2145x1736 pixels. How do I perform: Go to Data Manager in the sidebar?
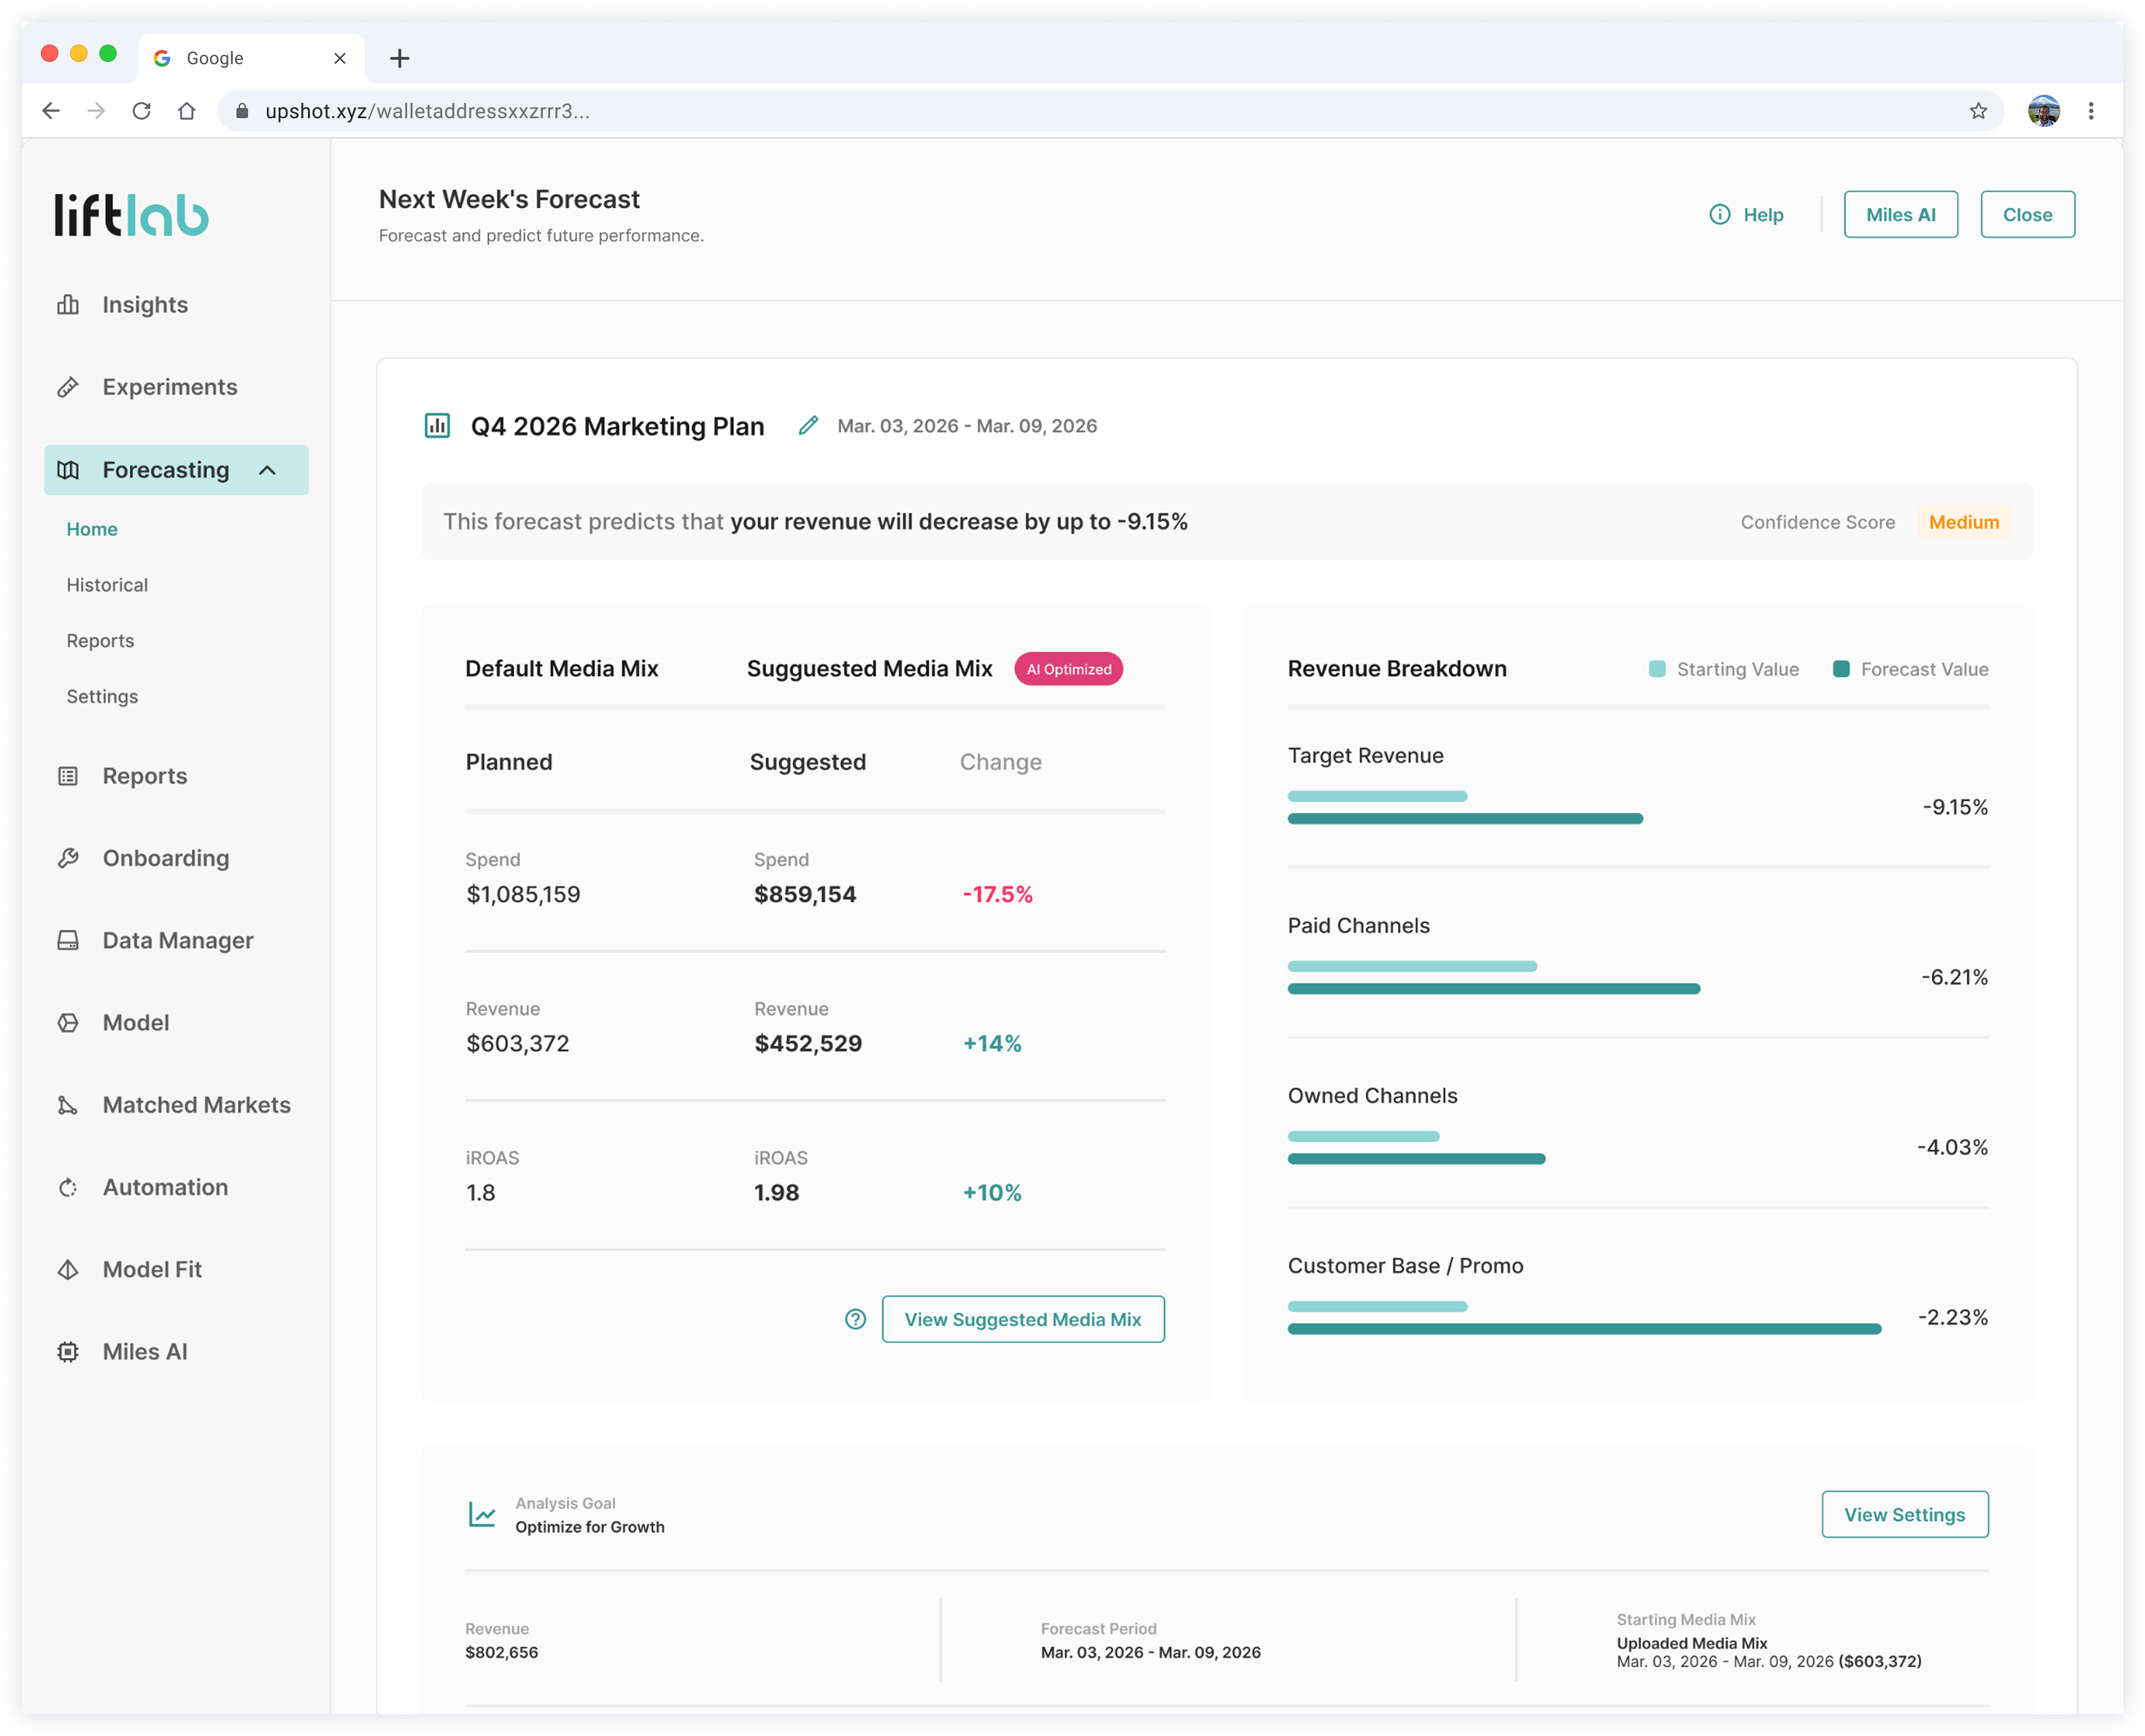pyautogui.click(x=177, y=941)
